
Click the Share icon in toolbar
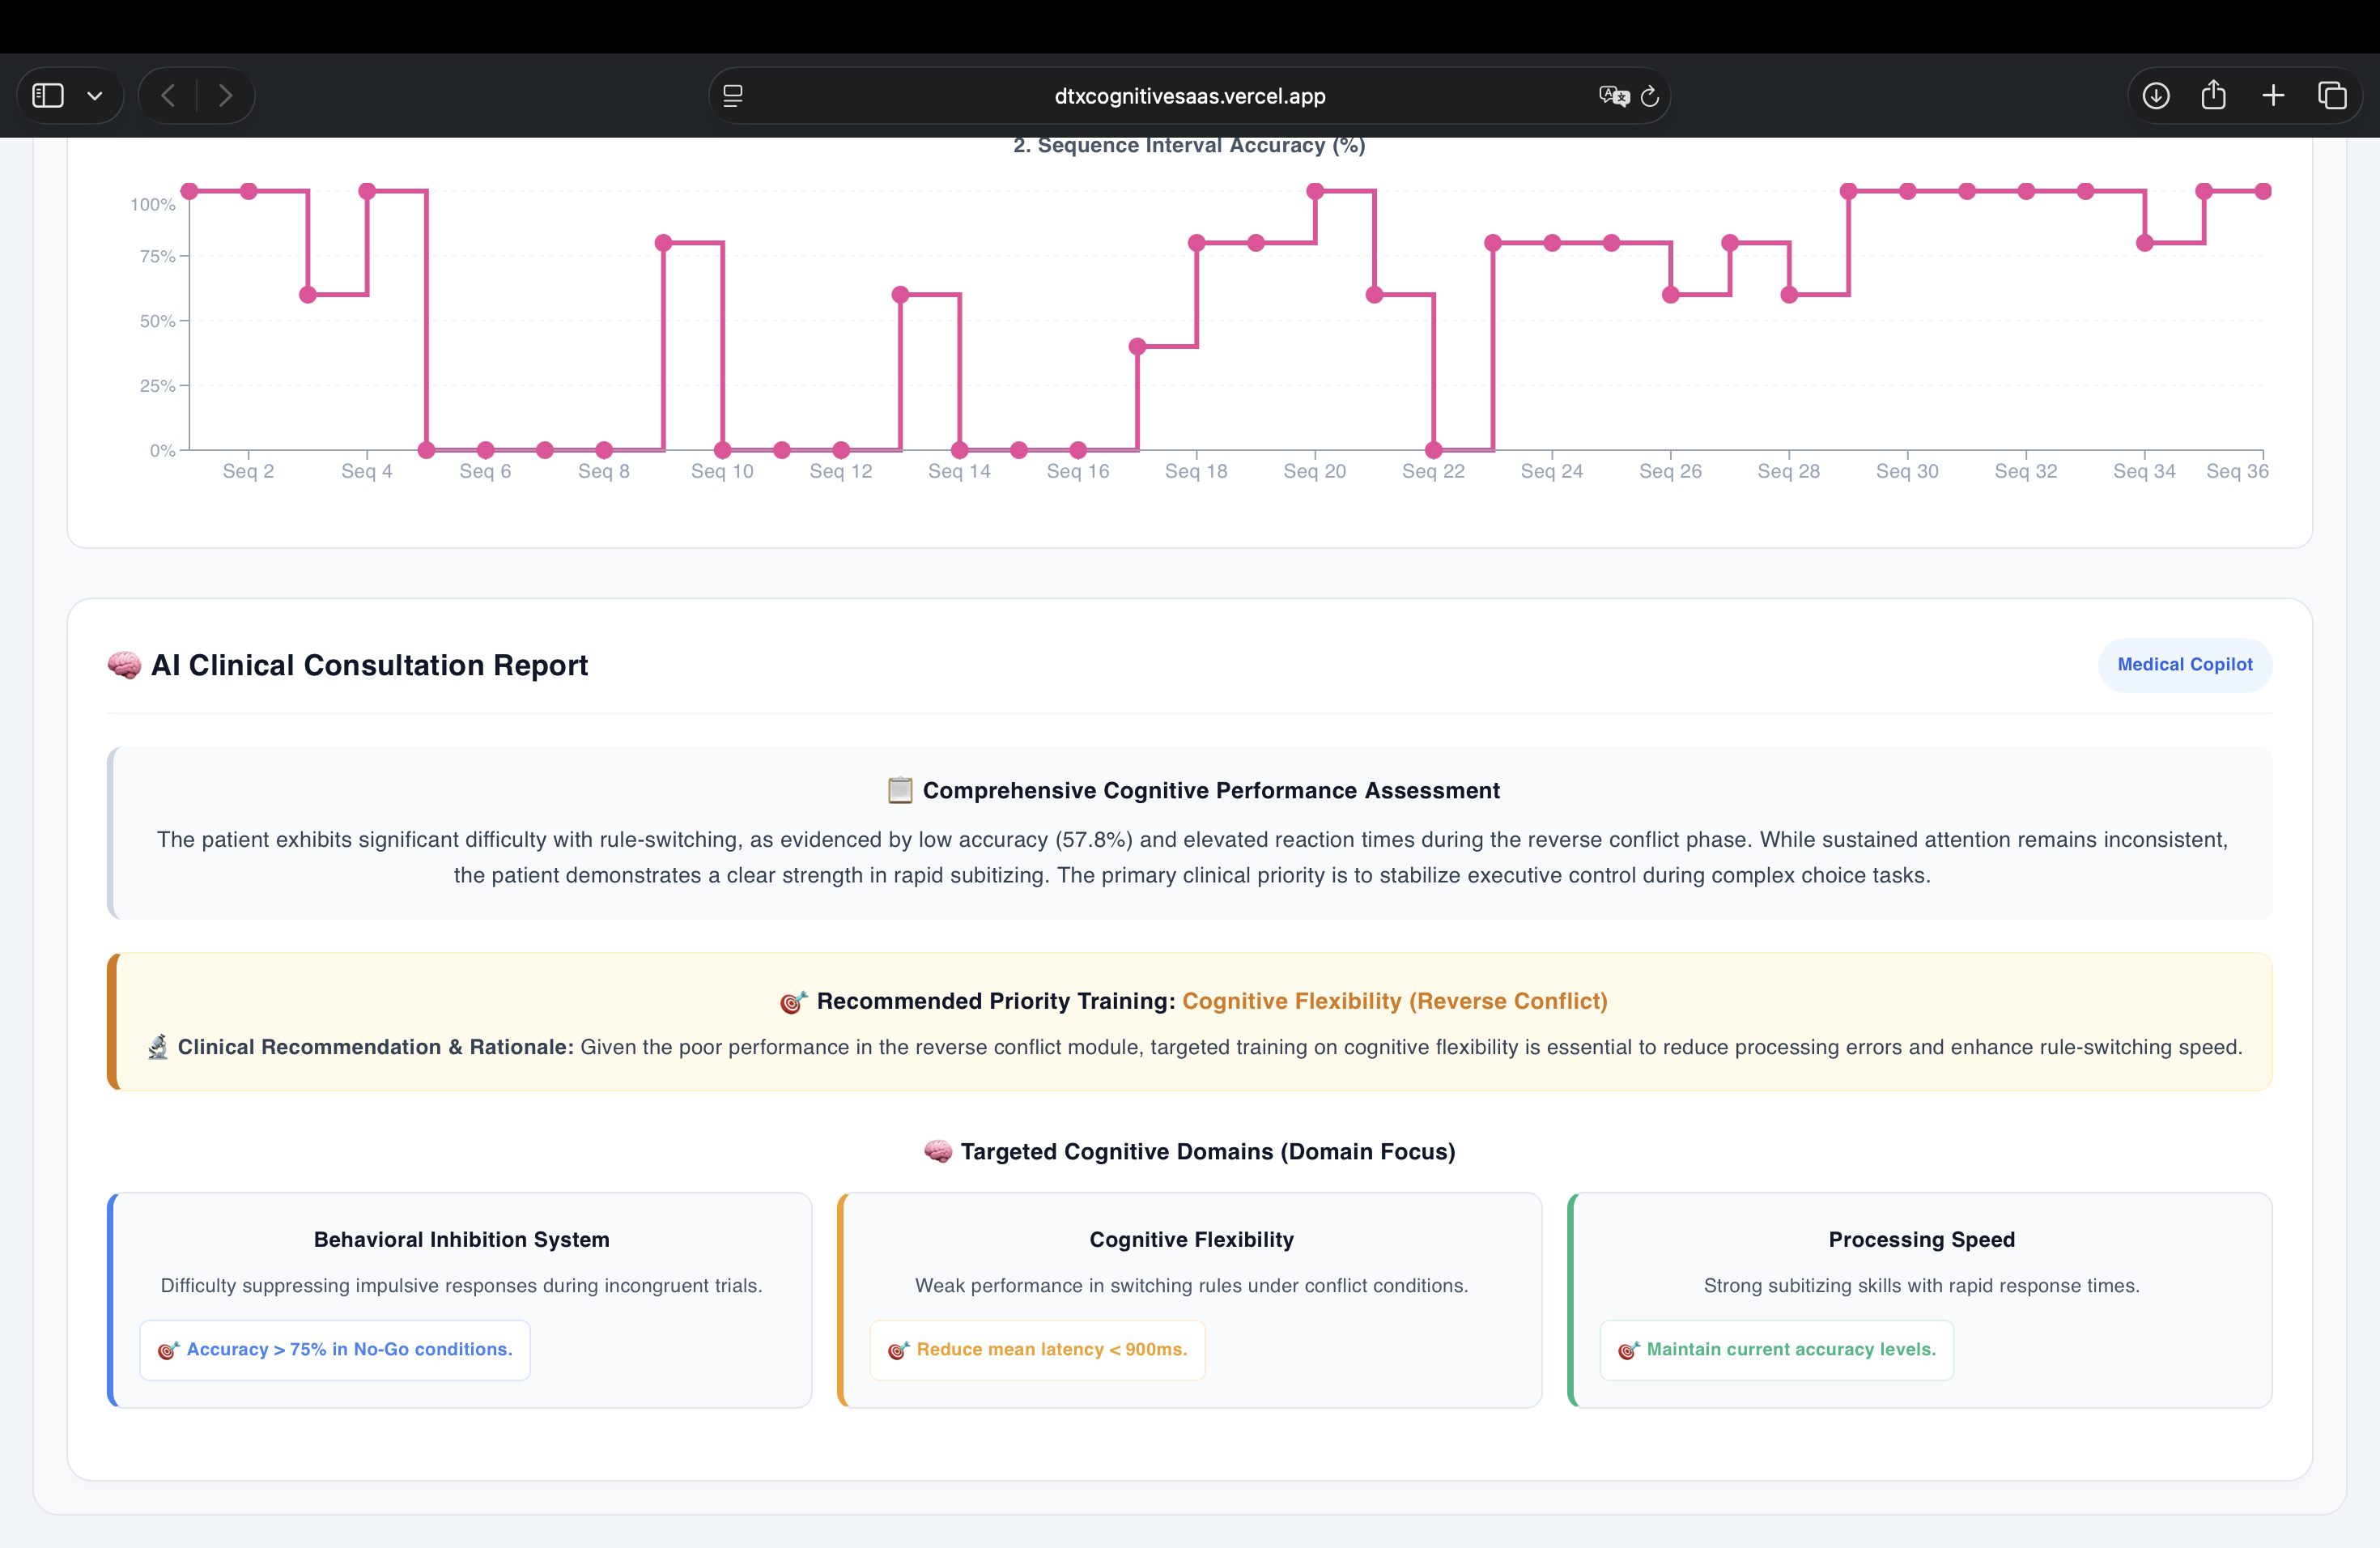coord(2214,95)
